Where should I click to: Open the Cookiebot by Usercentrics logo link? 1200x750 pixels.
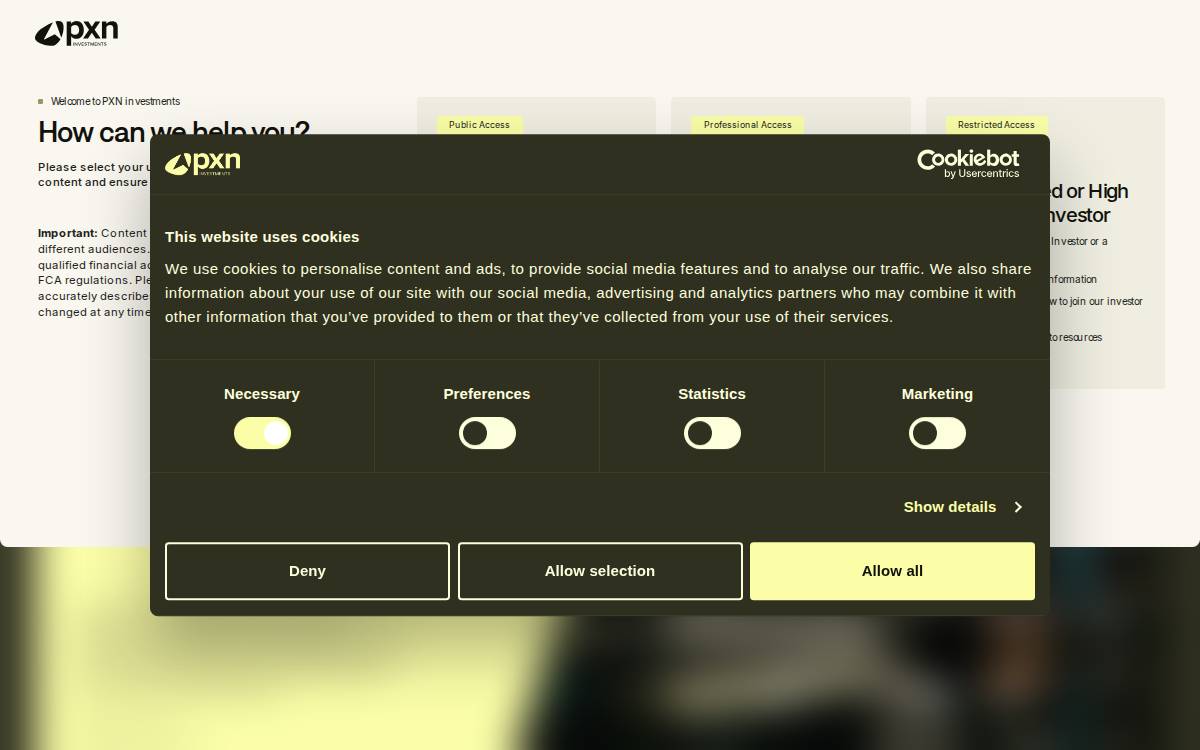coord(968,164)
